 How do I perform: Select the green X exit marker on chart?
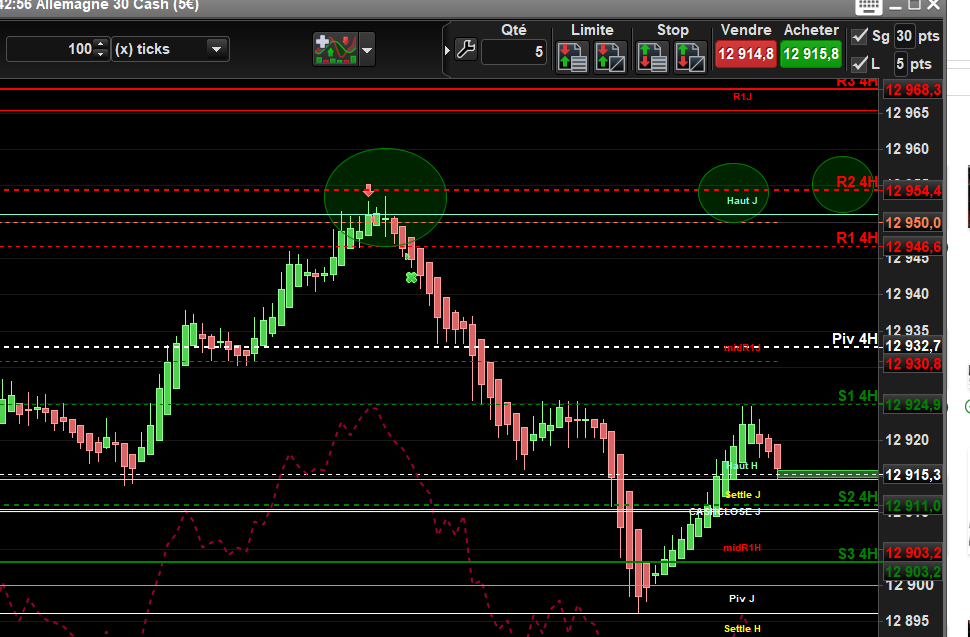(411, 278)
